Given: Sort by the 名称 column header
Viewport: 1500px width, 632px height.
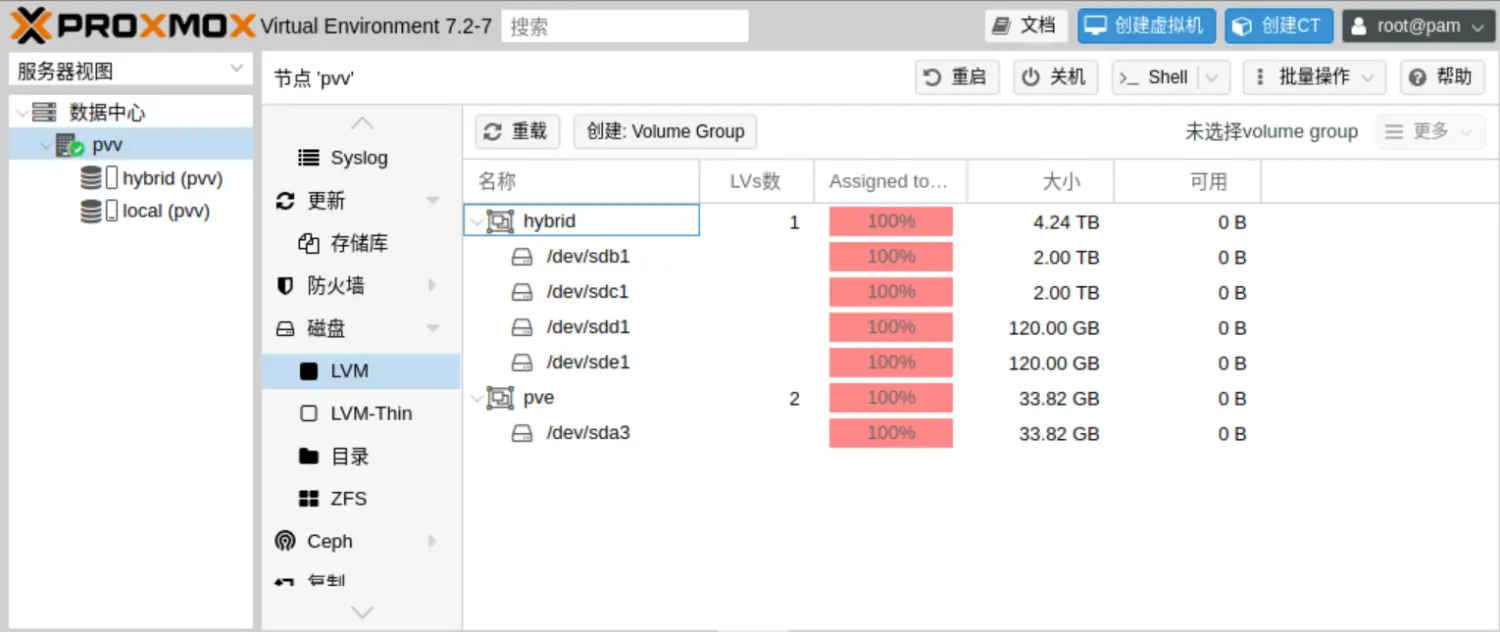Looking at the screenshot, I should 581,181.
